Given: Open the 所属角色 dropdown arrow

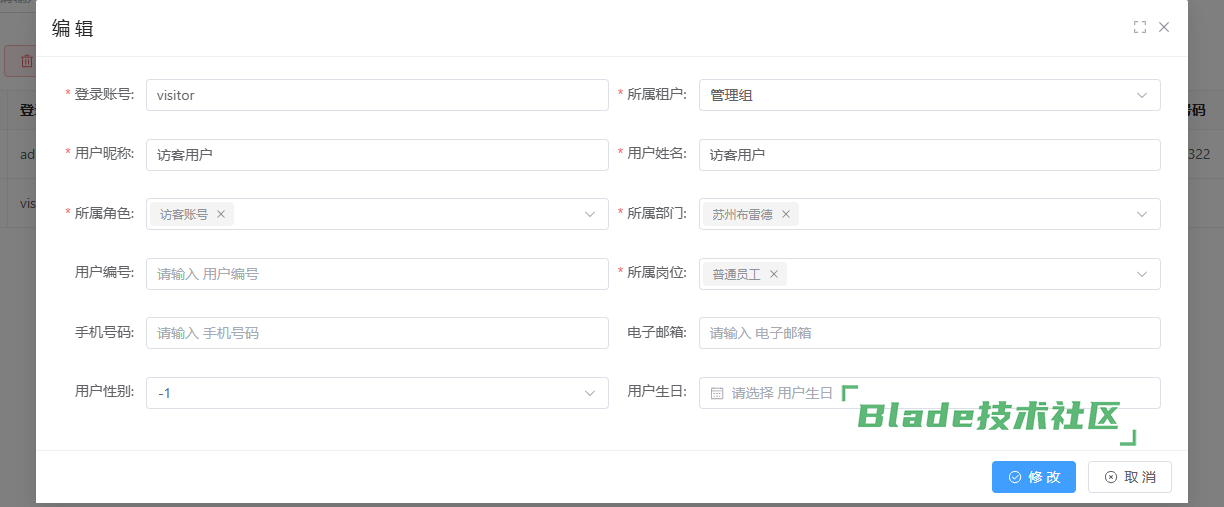Looking at the screenshot, I should pyautogui.click(x=590, y=214).
